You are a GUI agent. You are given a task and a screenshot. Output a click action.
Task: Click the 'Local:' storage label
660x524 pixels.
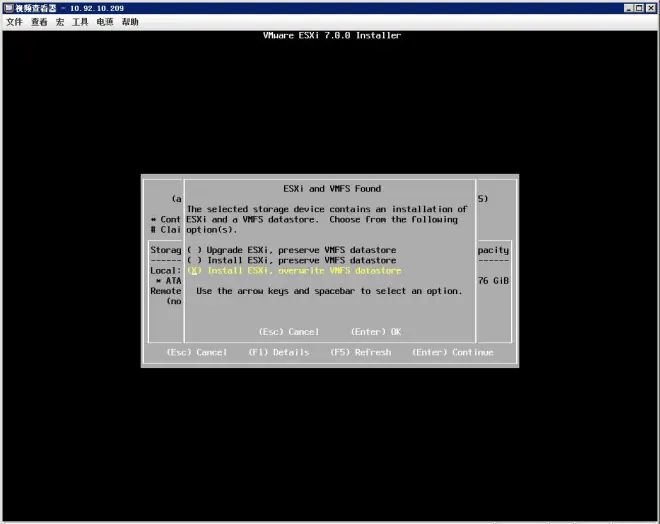165,271
